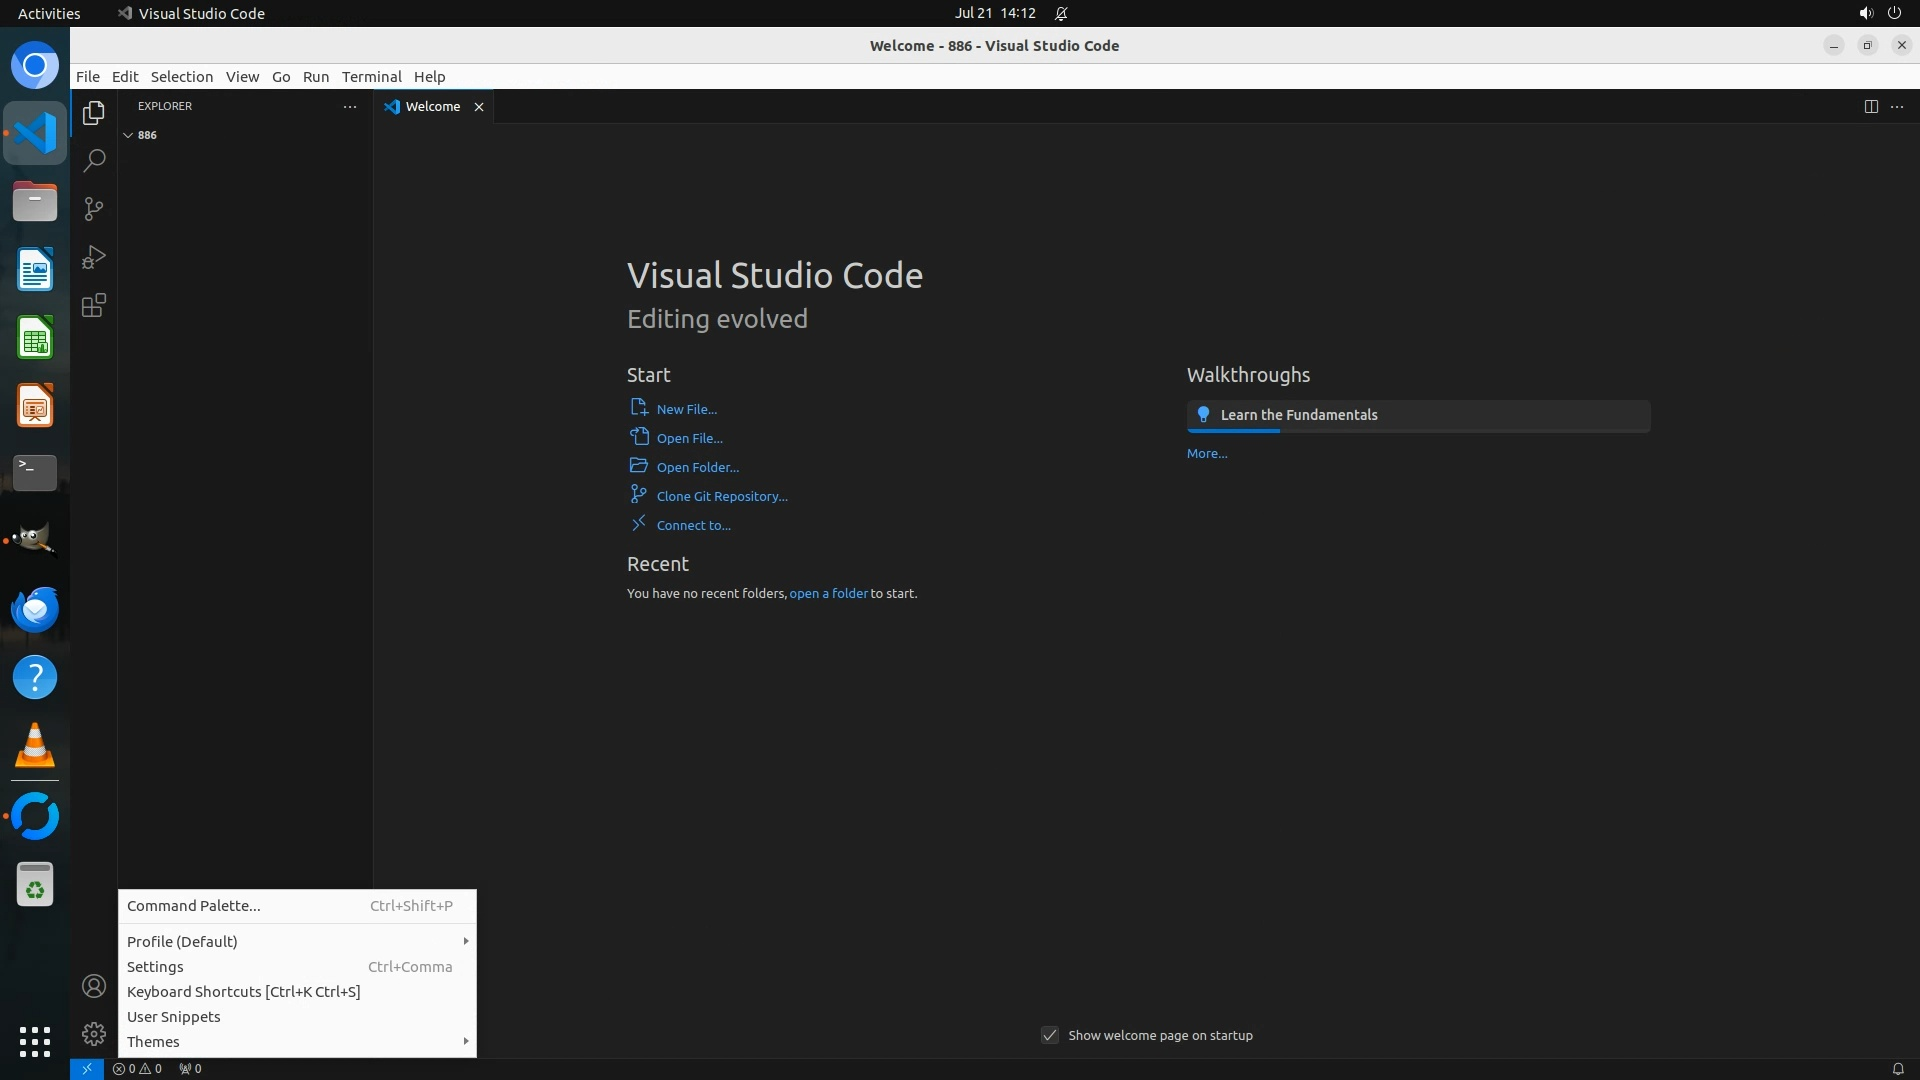Image resolution: width=1920 pixels, height=1080 pixels.
Task: Open the Search view in activity bar
Action: point(94,161)
